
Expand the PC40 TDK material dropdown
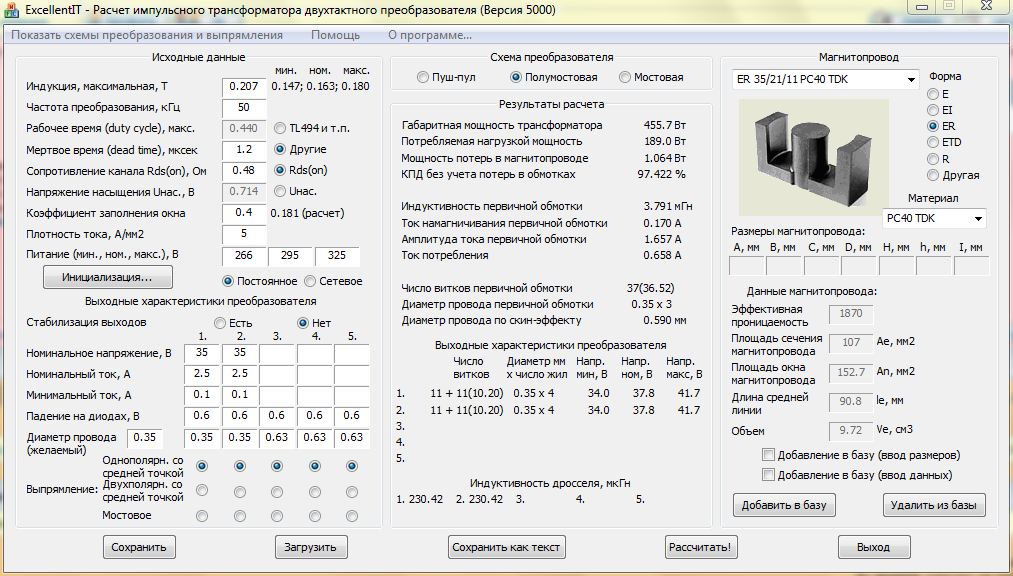977,218
